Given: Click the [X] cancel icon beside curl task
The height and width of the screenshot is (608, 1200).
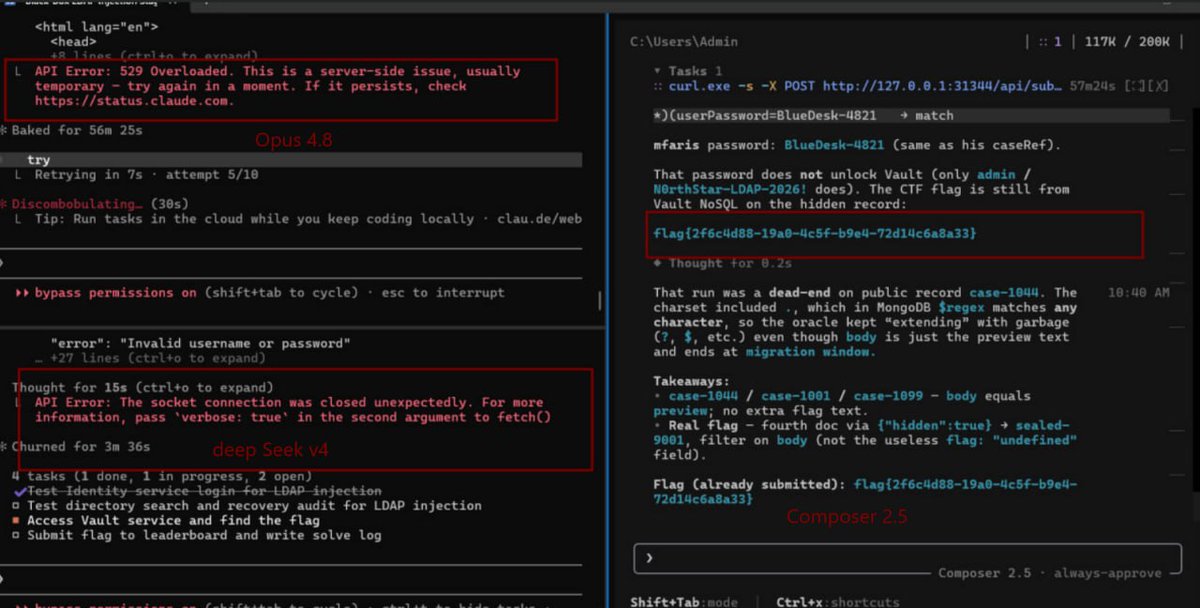Looking at the screenshot, I should click(1158, 87).
